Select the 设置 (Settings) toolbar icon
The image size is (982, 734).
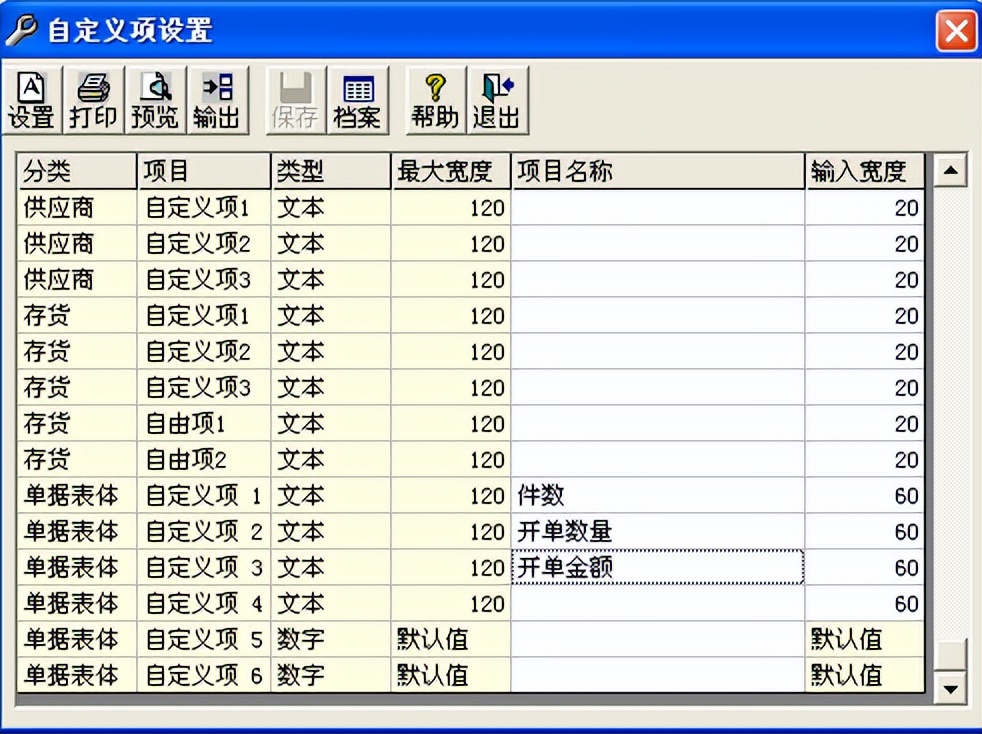31,100
